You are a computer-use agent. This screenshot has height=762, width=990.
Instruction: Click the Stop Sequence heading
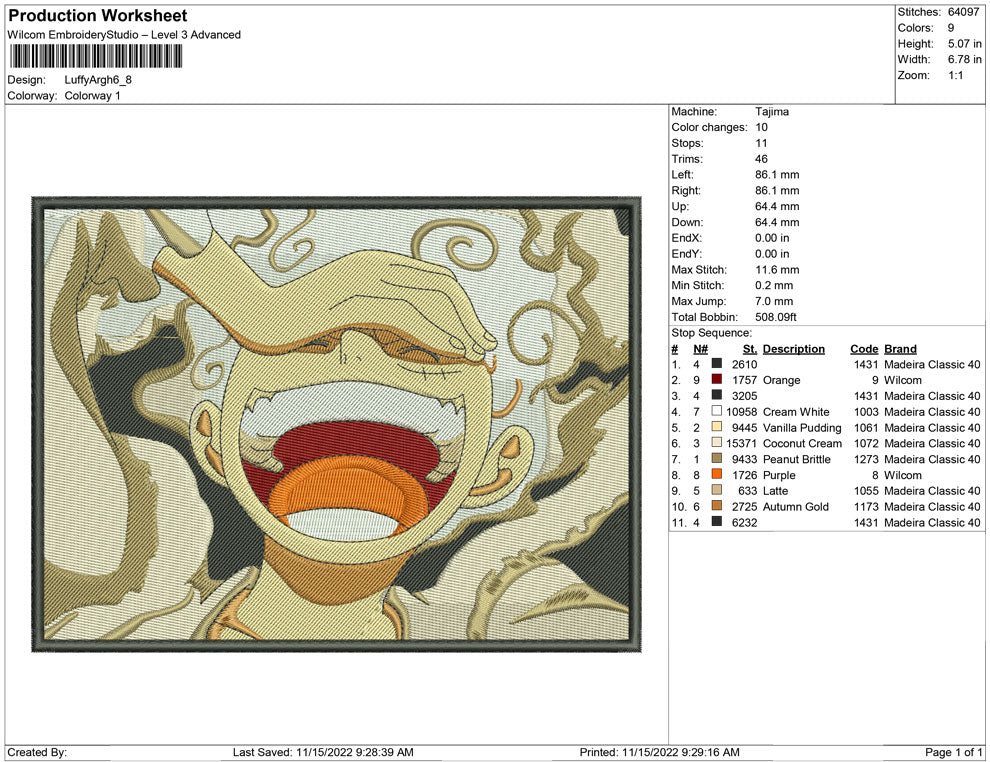pyautogui.click(x=712, y=333)
